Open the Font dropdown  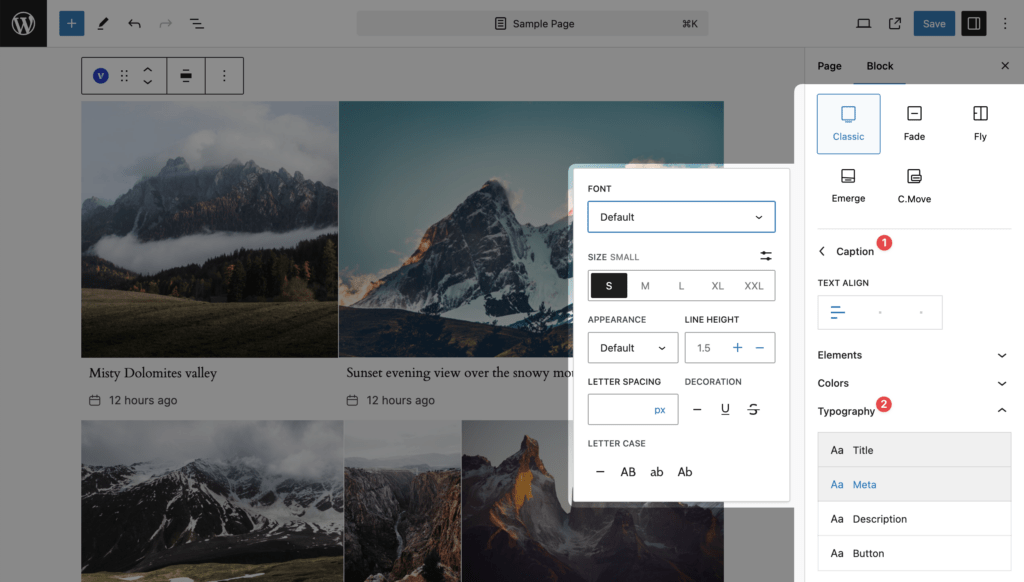[x=681, y=217]
